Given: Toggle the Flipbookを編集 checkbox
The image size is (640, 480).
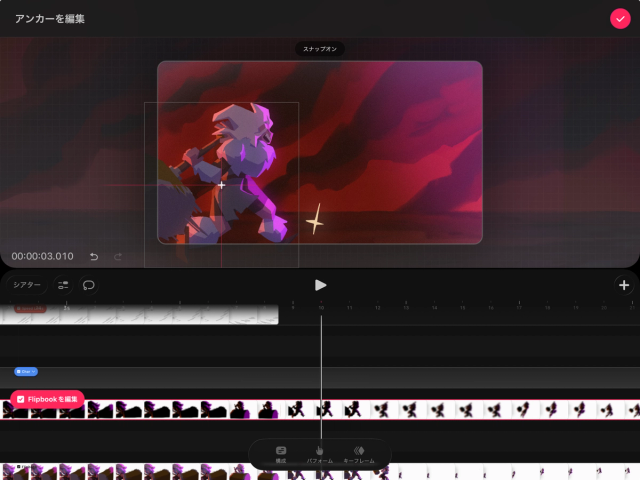Looking at the screenshot, I should click(x=21, y=399).
